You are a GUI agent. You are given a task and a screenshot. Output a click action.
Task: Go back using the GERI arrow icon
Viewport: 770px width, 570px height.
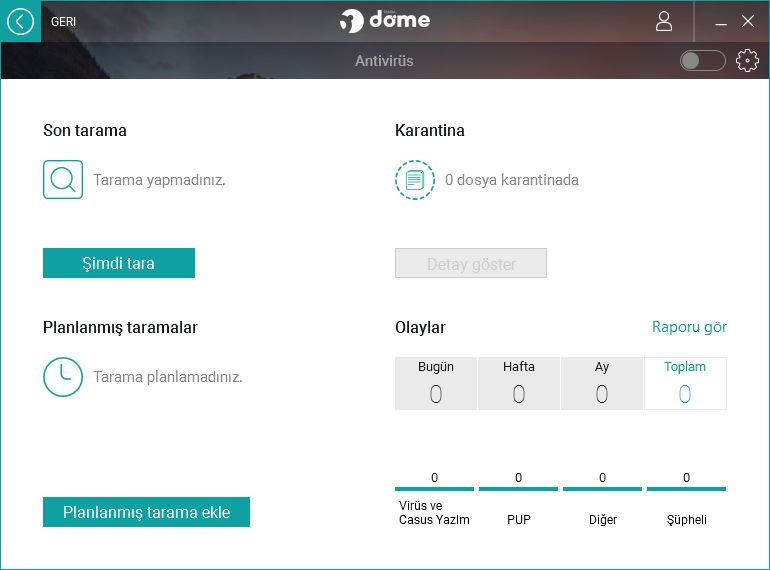pyautogui.click(x=20, y=22)
